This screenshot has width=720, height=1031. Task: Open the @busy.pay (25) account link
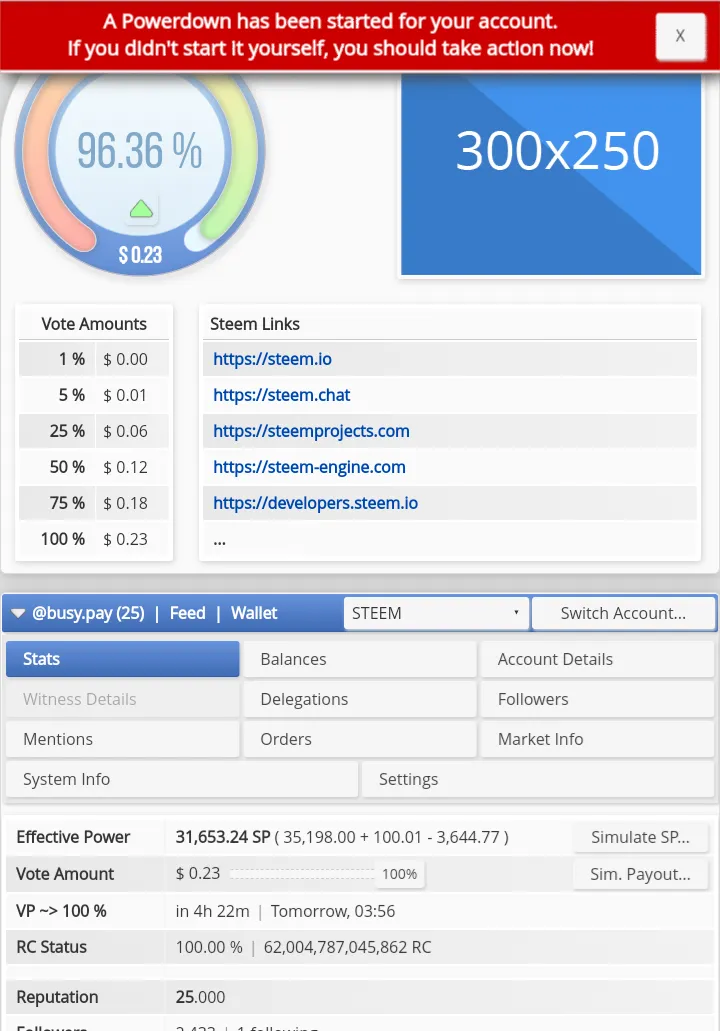pyautogui.click(x=88, y=613)
